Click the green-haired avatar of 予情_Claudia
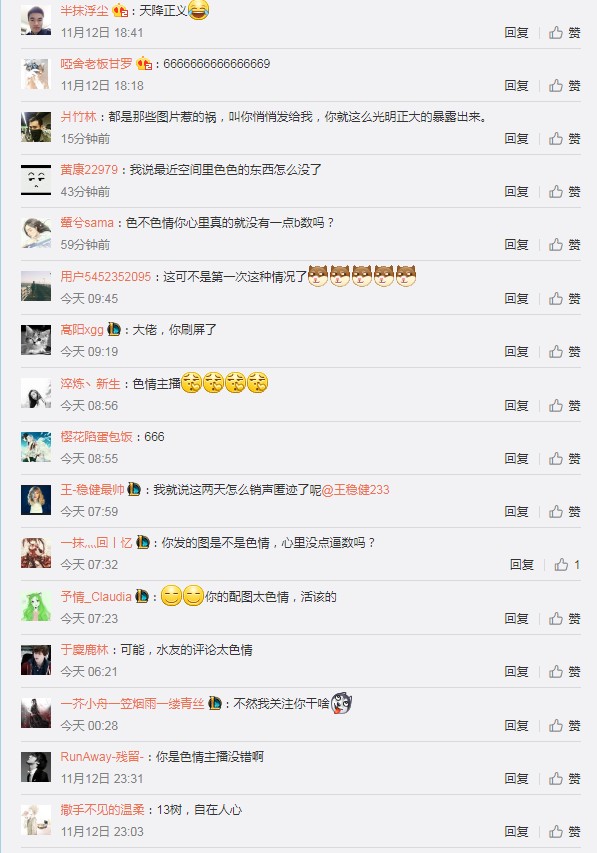This screenshot has width=597, height=853. 36,607
